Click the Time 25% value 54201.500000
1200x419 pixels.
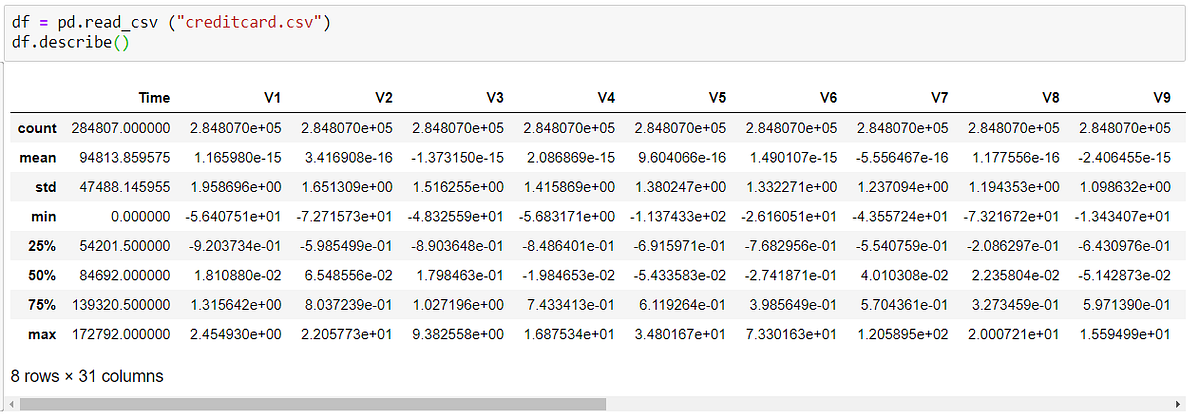[x=125, y=247]
